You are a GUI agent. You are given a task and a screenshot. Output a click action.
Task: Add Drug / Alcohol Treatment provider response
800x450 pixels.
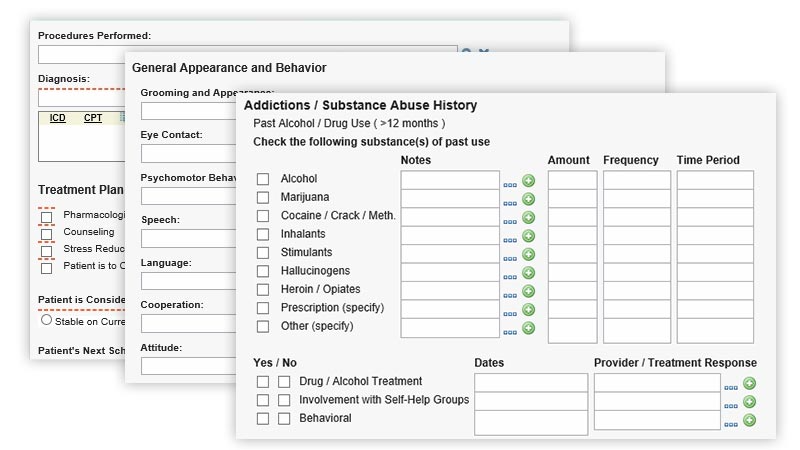click(749, 383)
